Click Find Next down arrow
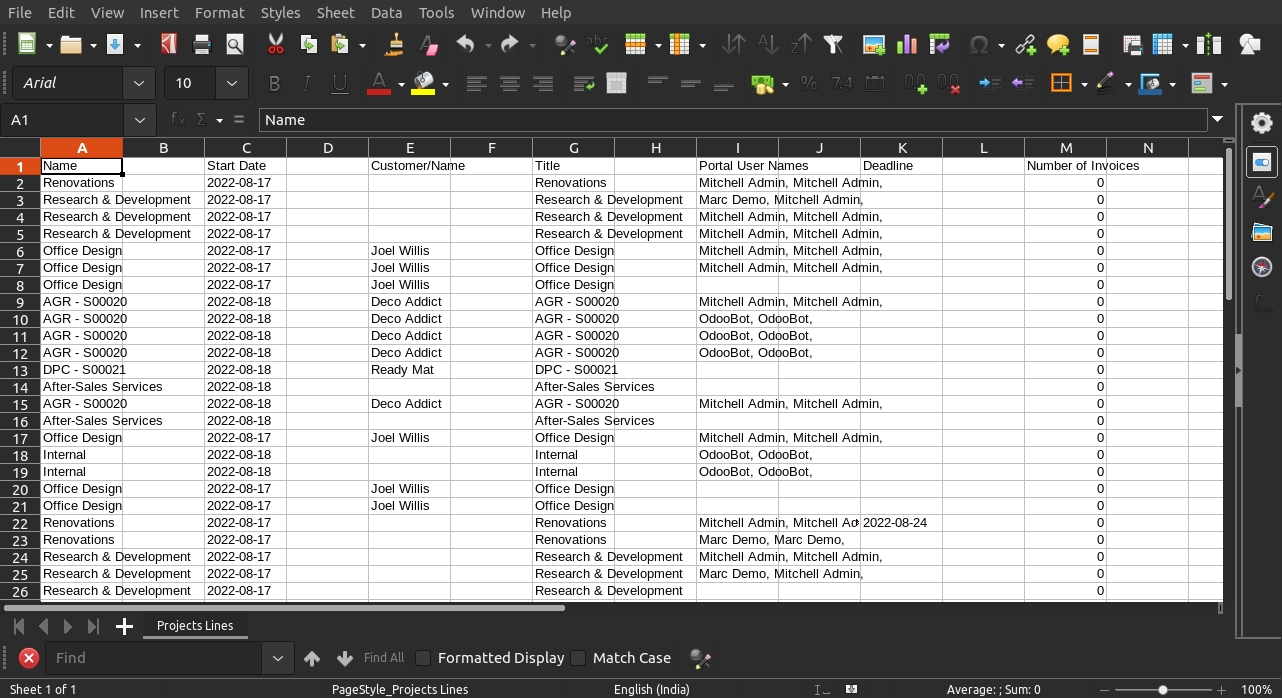 point(345,658)
